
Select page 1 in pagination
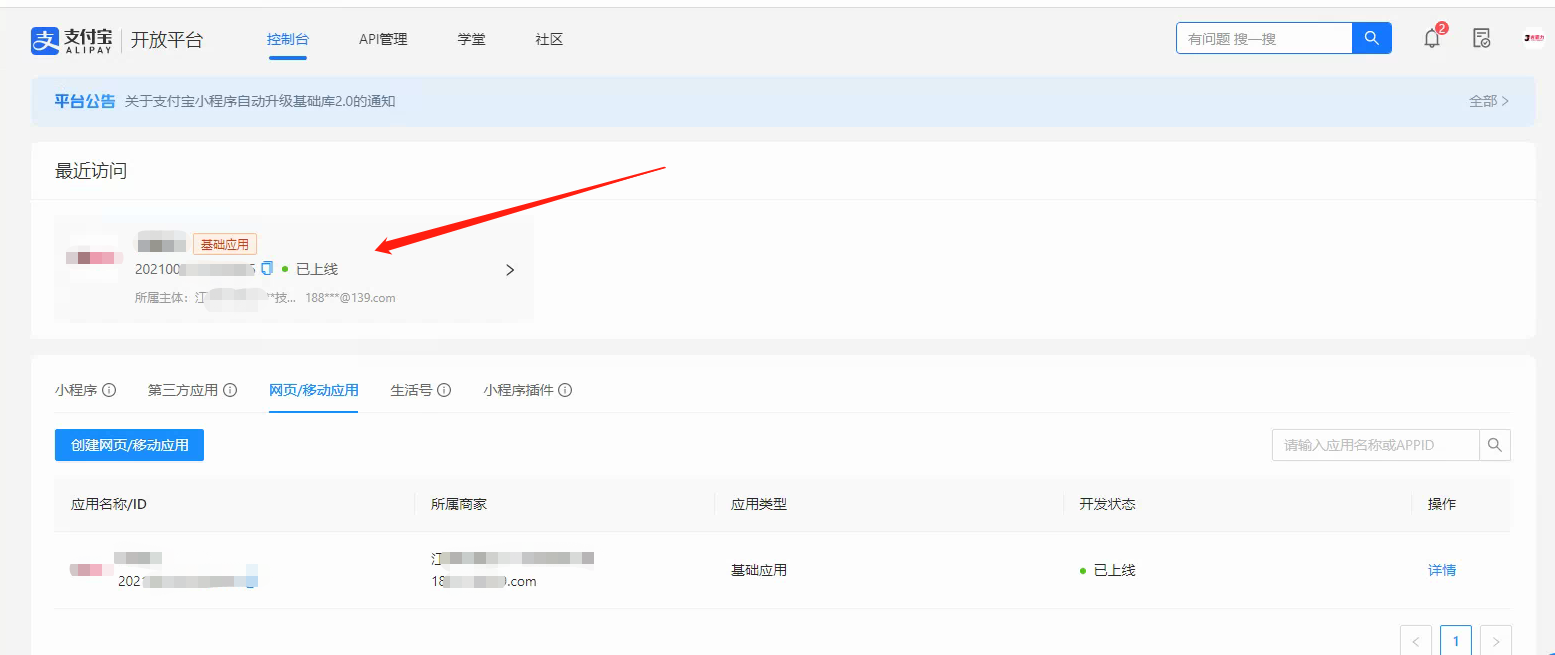click(1456, 641)
